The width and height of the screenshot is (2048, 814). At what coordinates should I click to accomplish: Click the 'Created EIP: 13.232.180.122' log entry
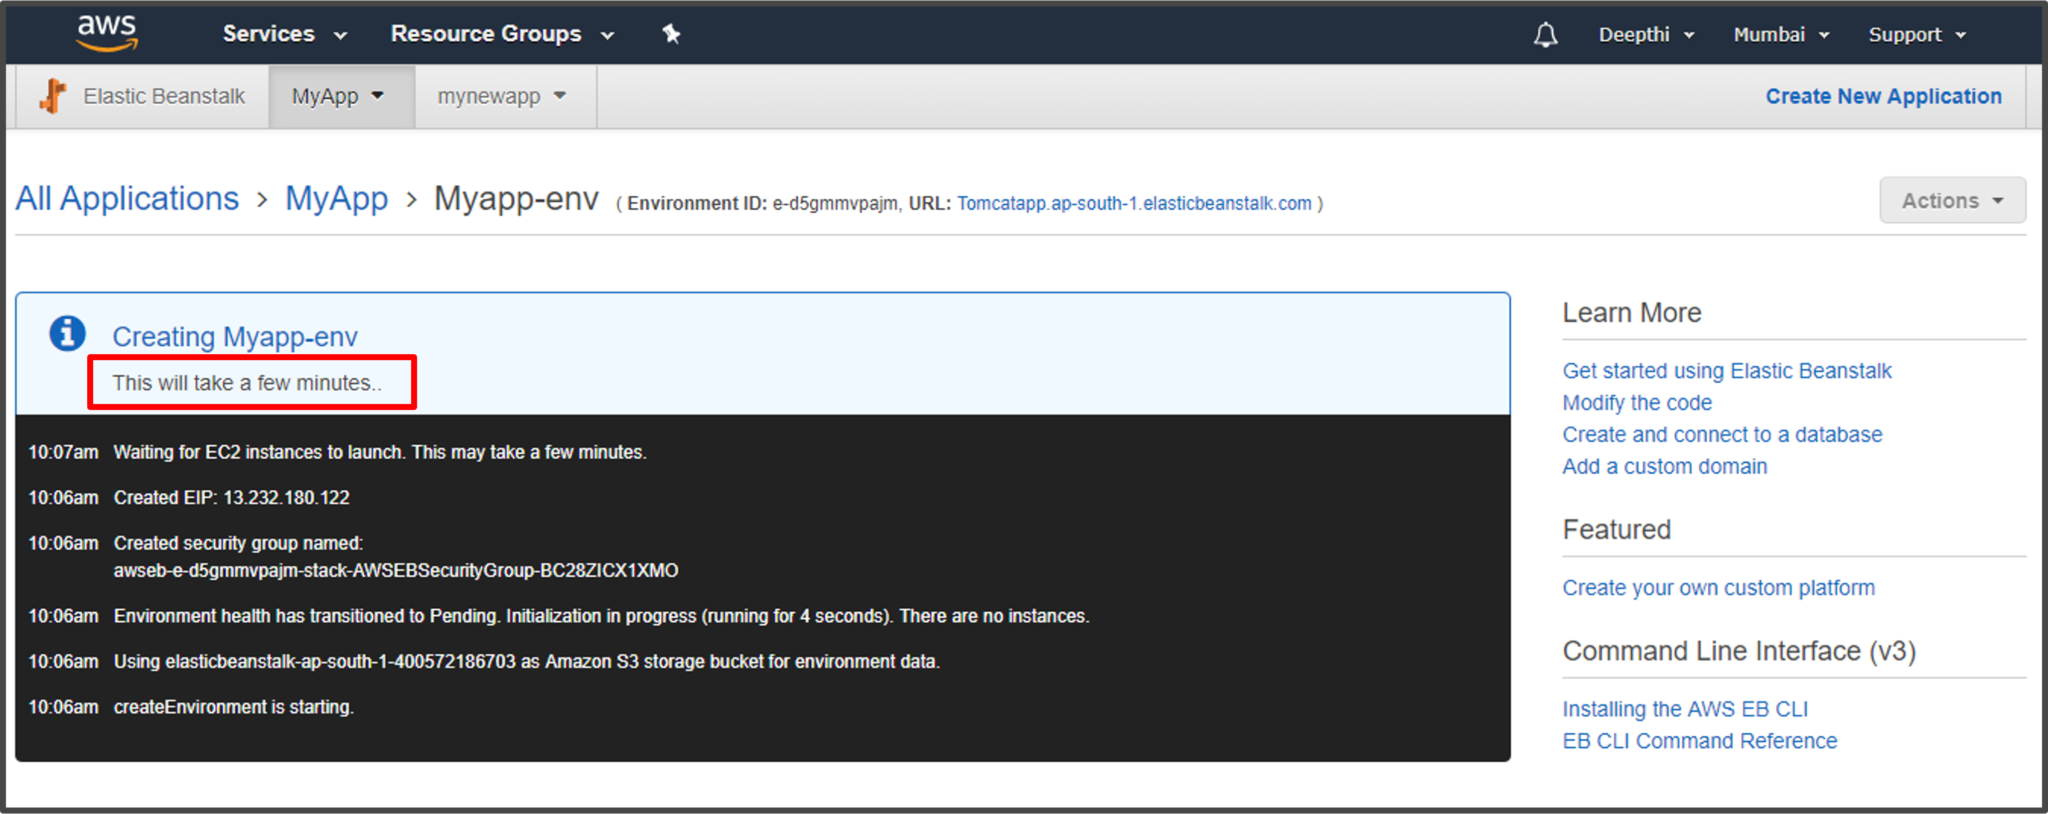(x=231, y=497)
